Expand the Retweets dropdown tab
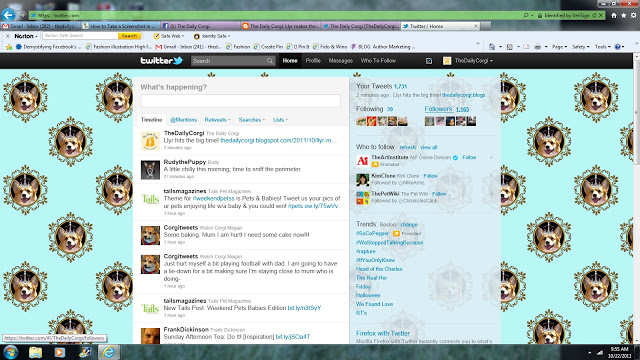 [218, 120]
